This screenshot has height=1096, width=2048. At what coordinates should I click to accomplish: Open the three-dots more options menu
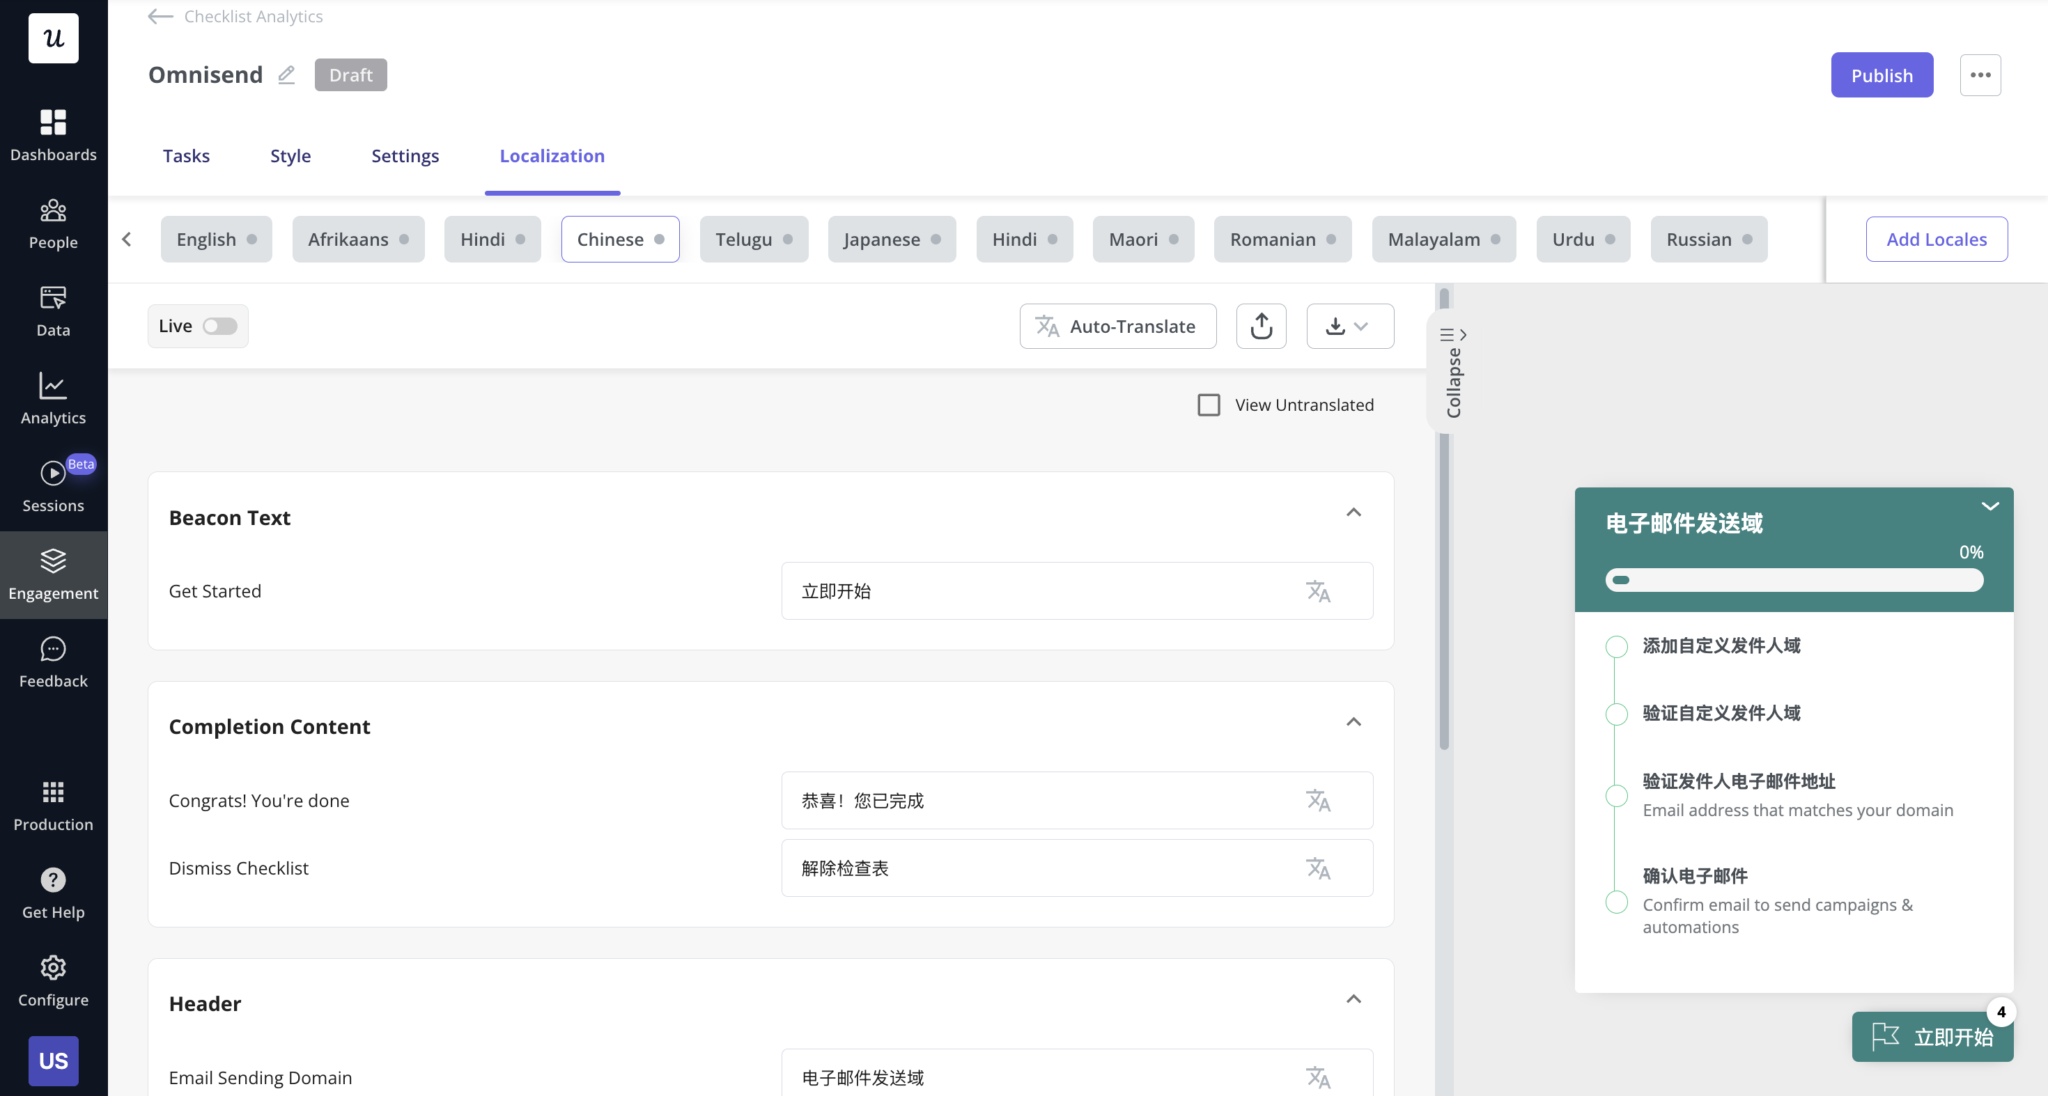click(x=1980, y=75)
